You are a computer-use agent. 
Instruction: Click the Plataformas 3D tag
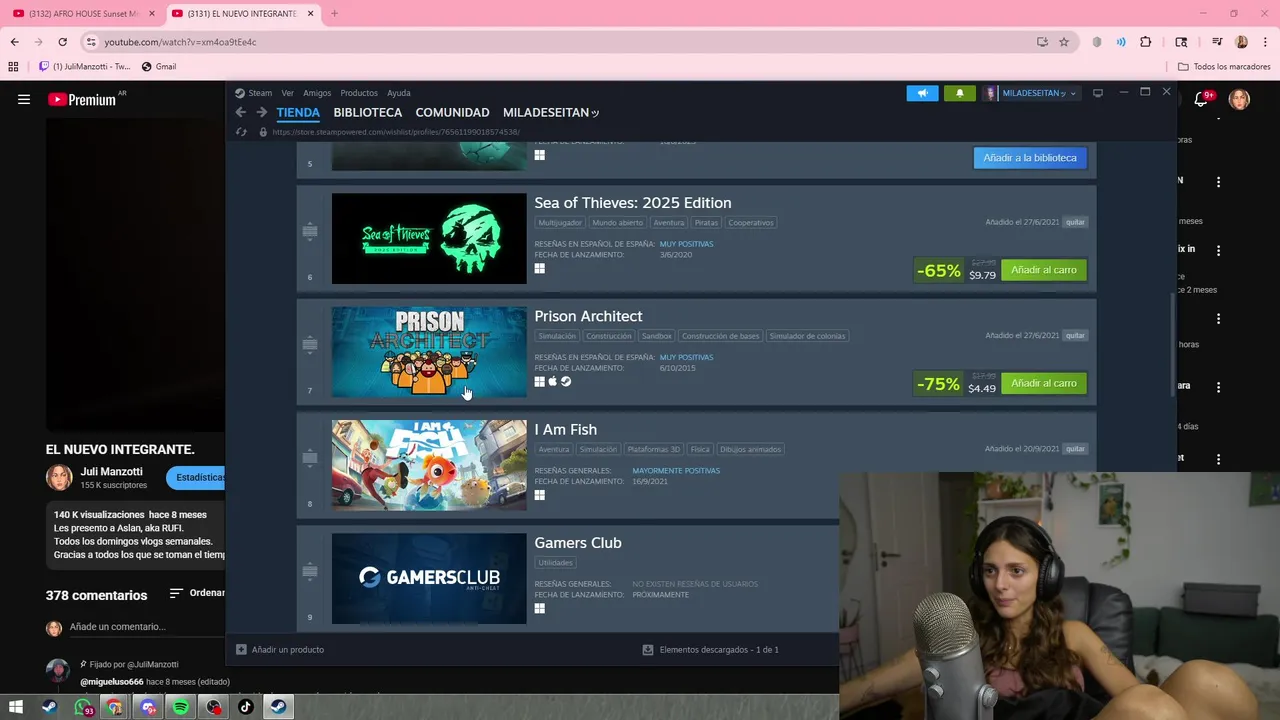click(x=654, y=449)
